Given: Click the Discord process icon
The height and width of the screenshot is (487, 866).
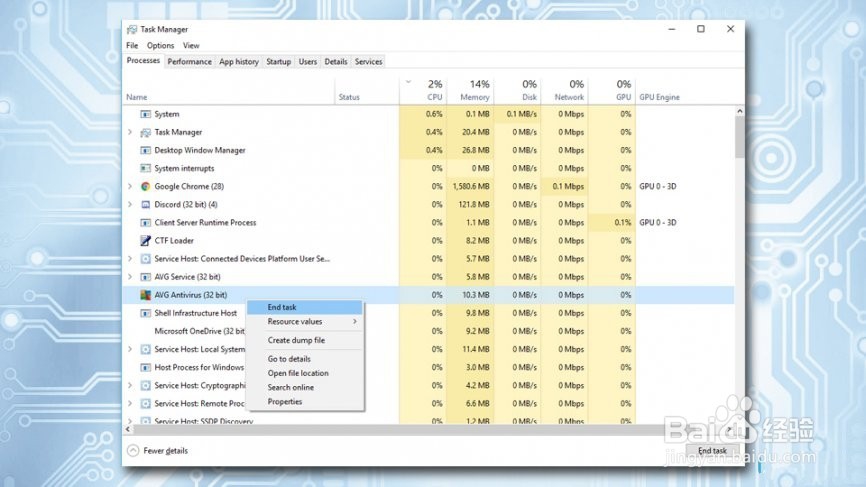Looking at the screenshot, I should [x=145, y=205].
